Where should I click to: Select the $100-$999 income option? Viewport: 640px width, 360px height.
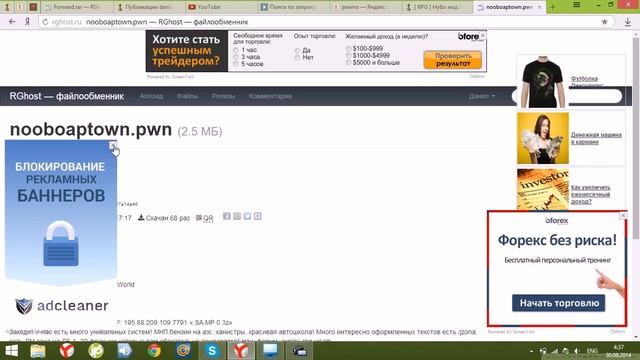tap(348, 49)
